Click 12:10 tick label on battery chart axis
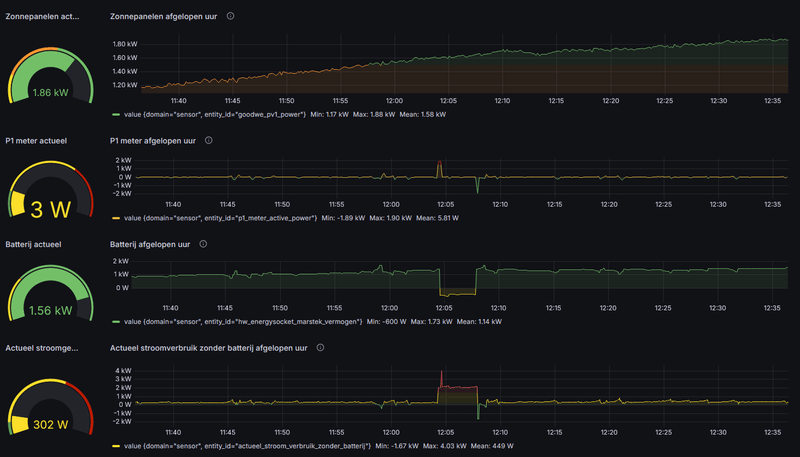 (x=498, y=308)
